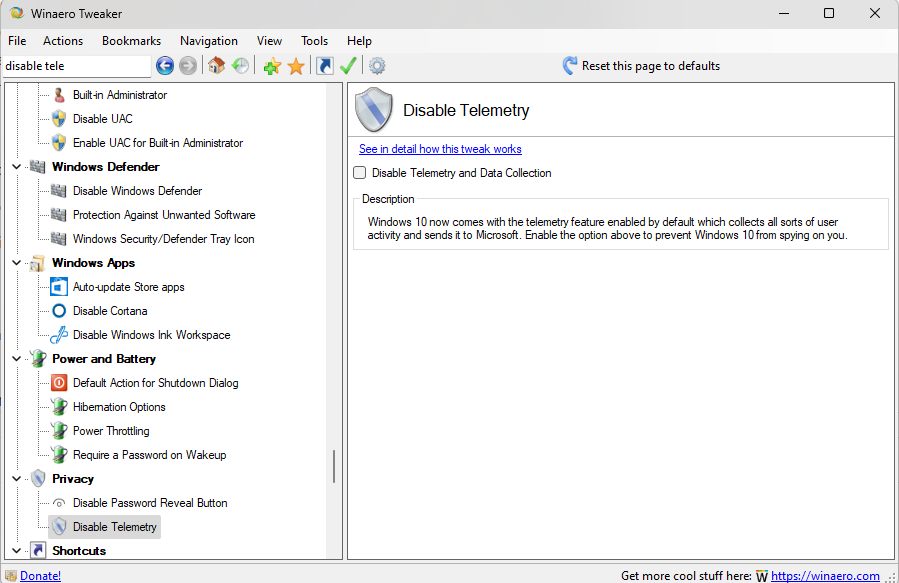Viewport: 899px width, 583px height.
Task: Select the Disable Telemetry tree item
Action: (115, 527)
